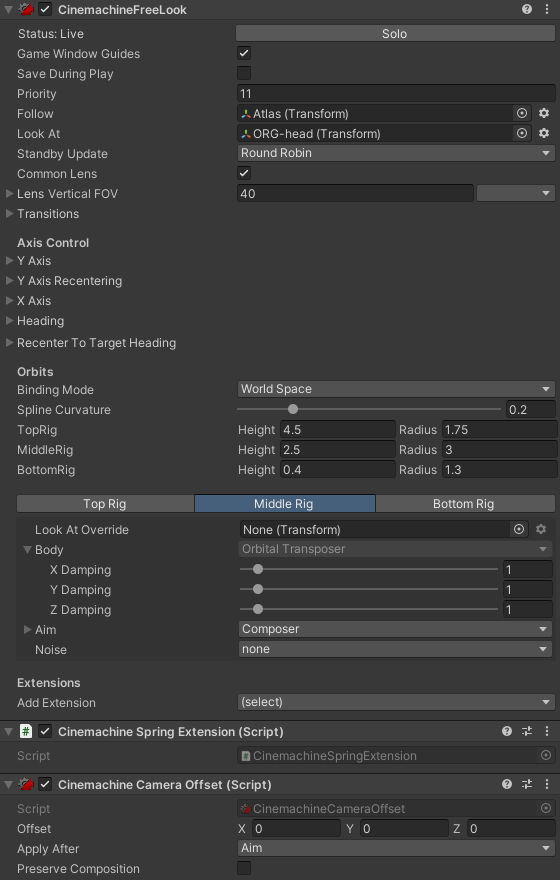Click the Solo button

pos(395,33)
